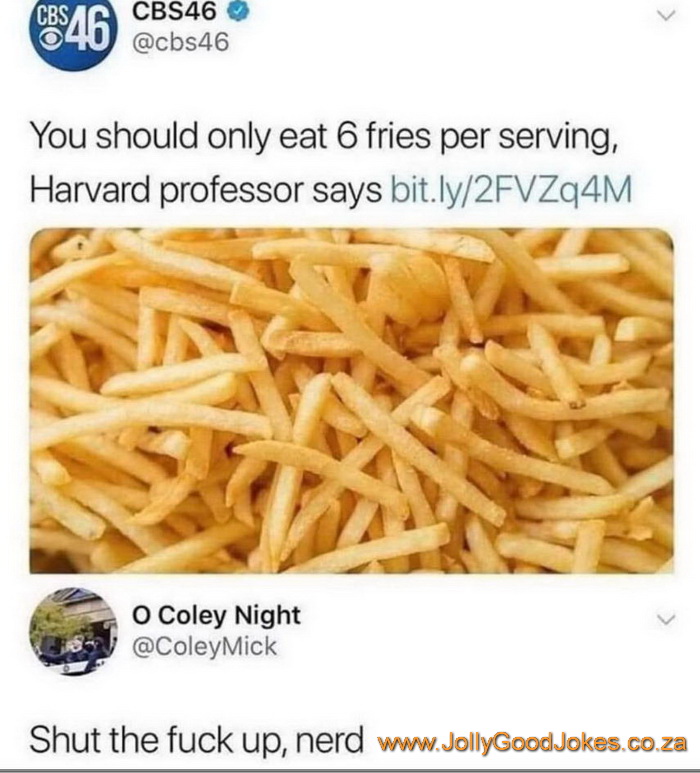Click the @ColeyMick handle
This screenshot has height=773, width=700.
click(204, 646)
